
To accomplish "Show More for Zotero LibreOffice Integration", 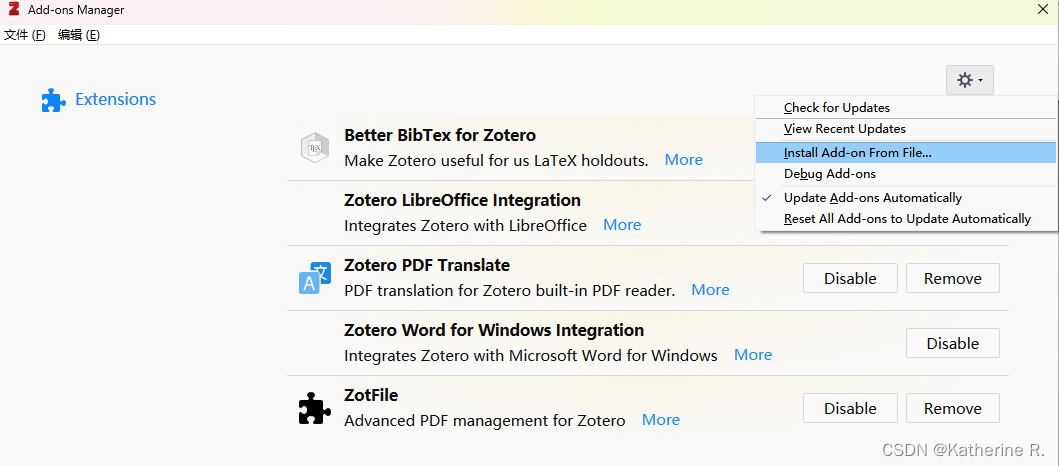I will tap(622, 225).
